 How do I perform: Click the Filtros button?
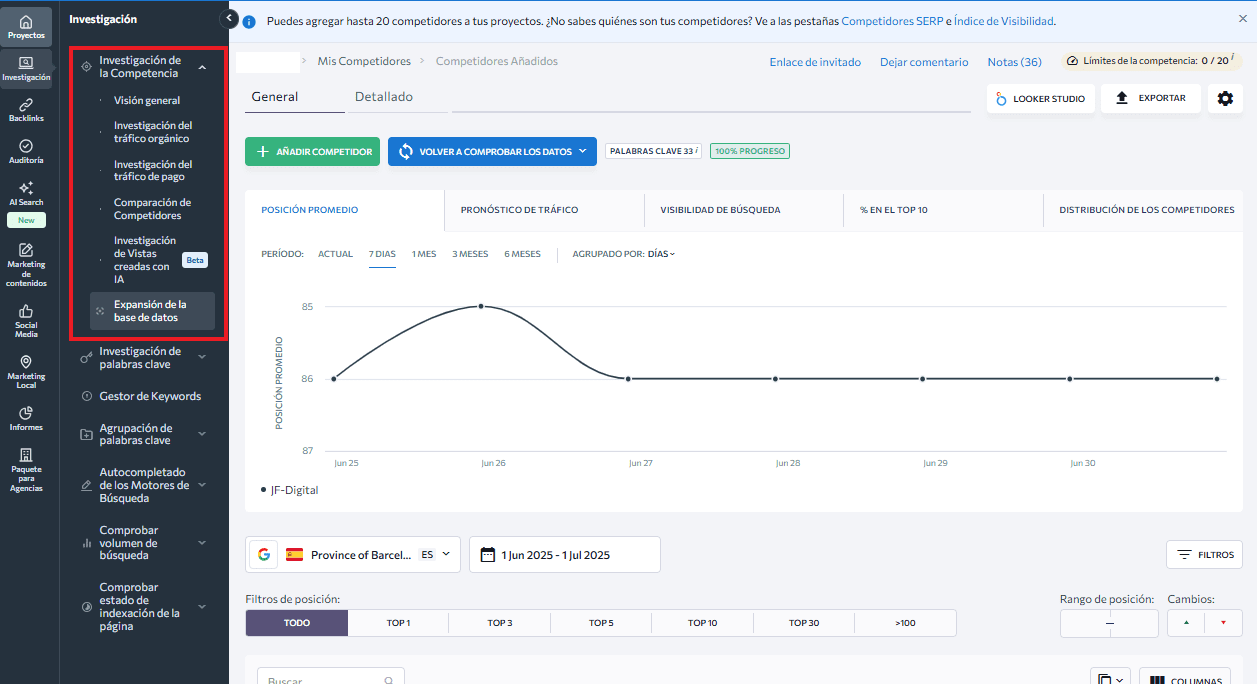pos(1204,554)
